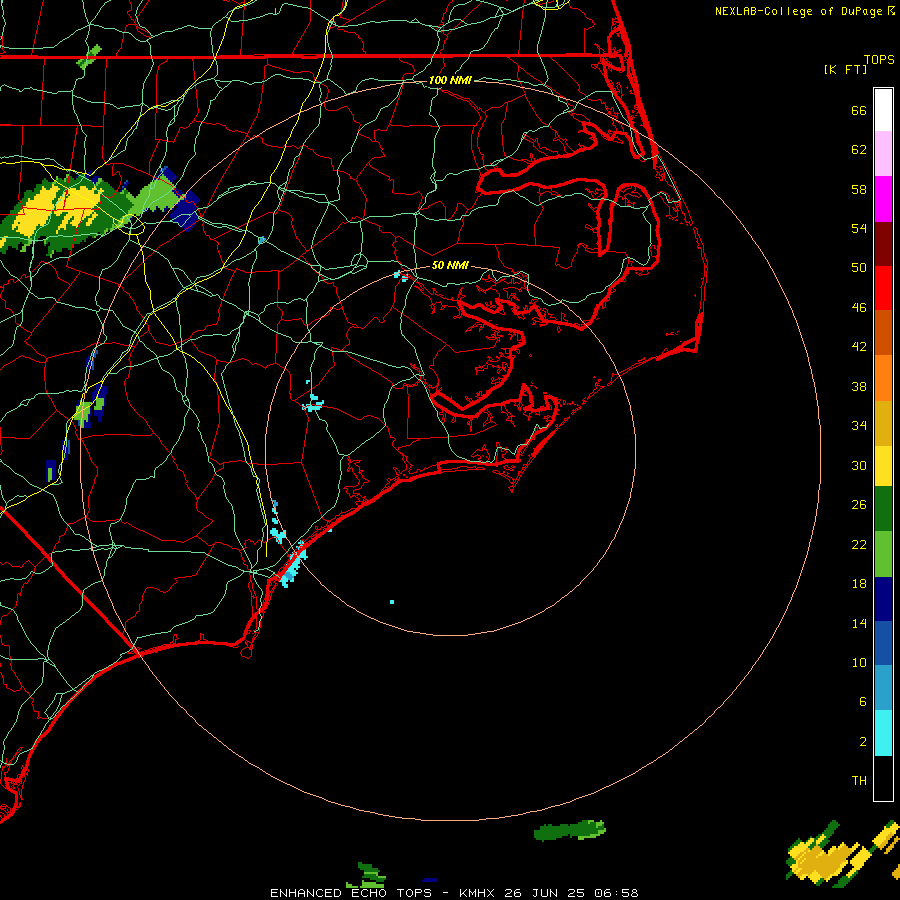The width and height of the screenshot is (900, 900).
Task: Select the dark red legend swatch
Action: pos(883,244)
